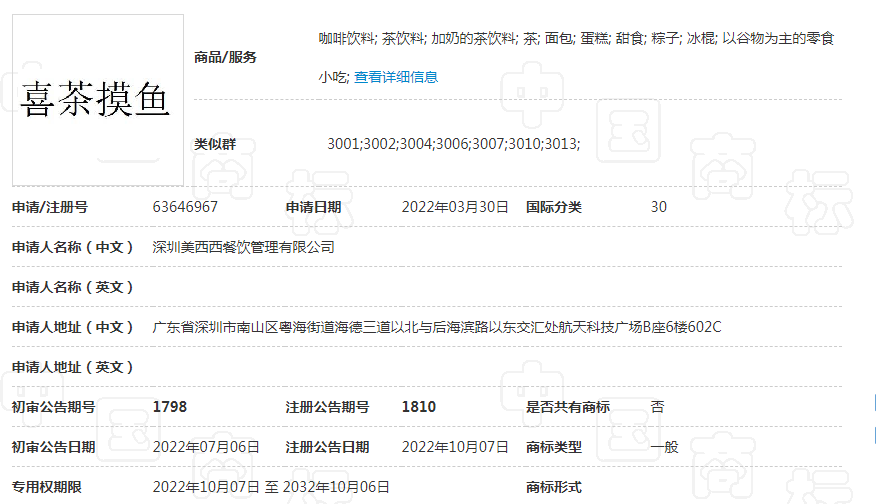876x504 pixels.
Task: Select the application date 2022年03月30日
Action: [x=455, y=207]
